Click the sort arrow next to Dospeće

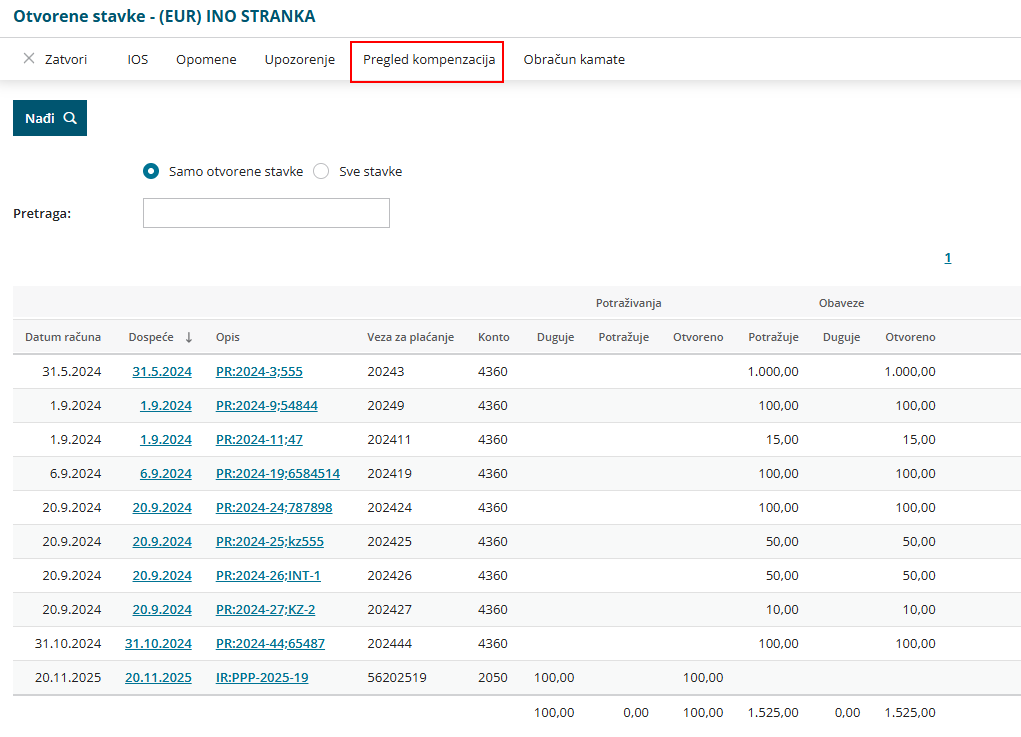pos(189,337)
